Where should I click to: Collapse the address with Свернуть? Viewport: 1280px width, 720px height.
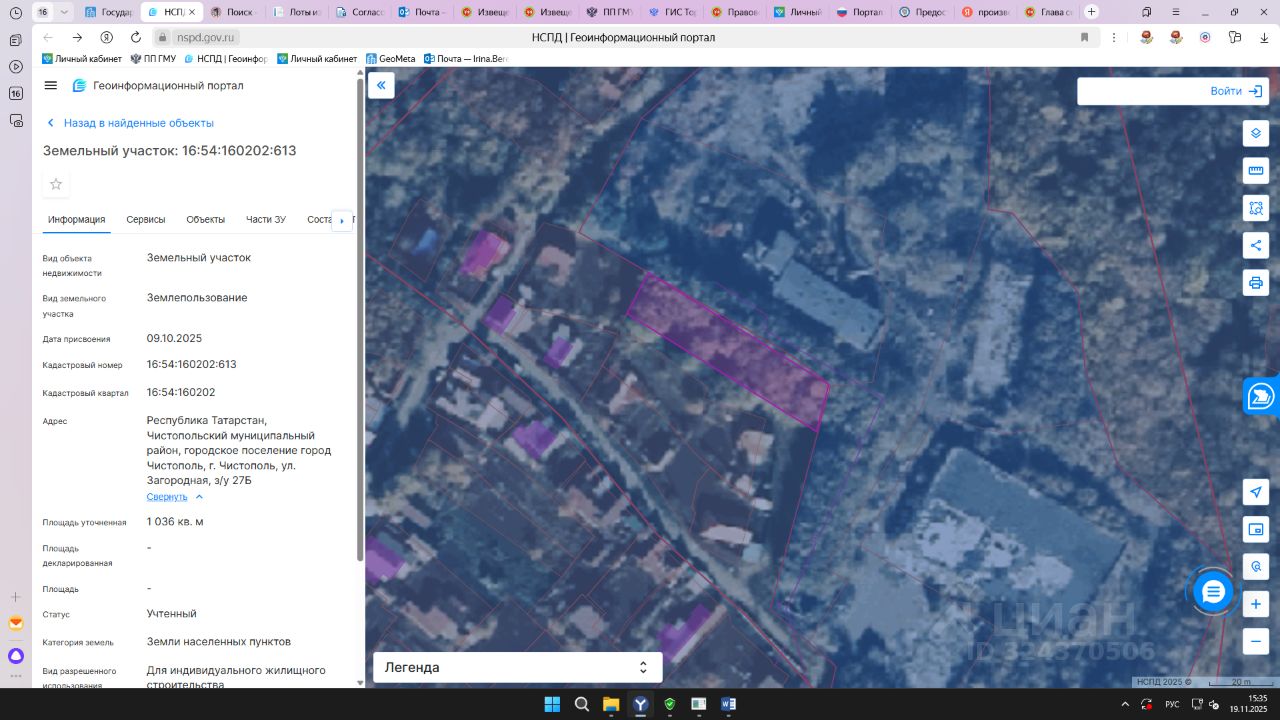[x=175, y=497]
